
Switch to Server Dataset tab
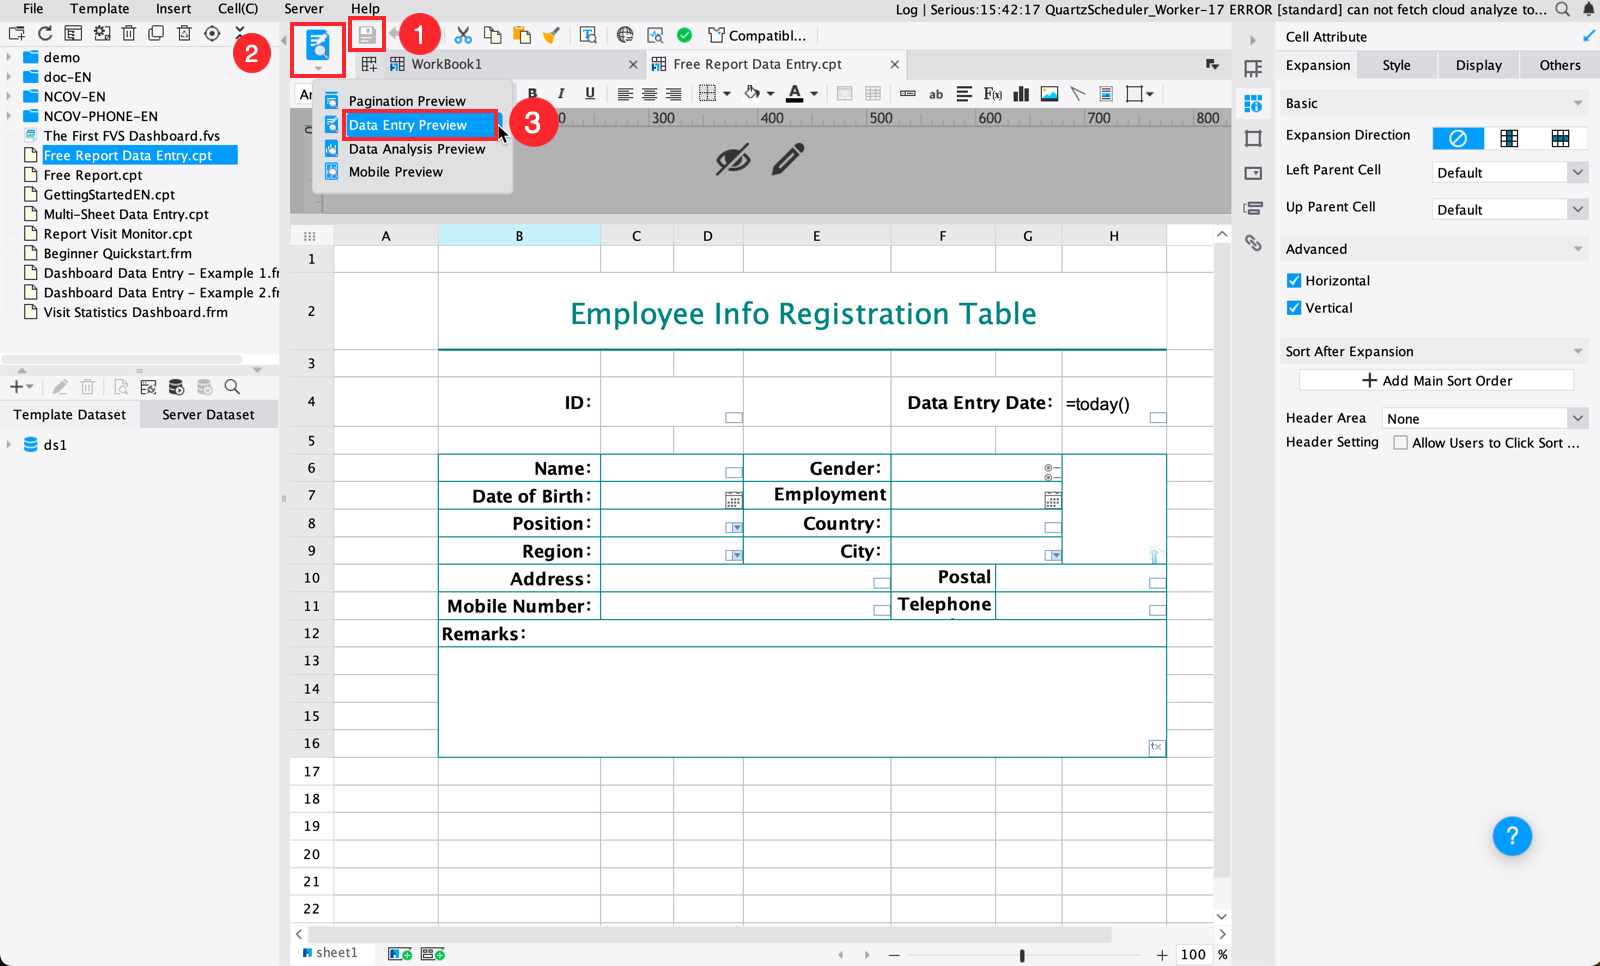click(x=208, y=415)
